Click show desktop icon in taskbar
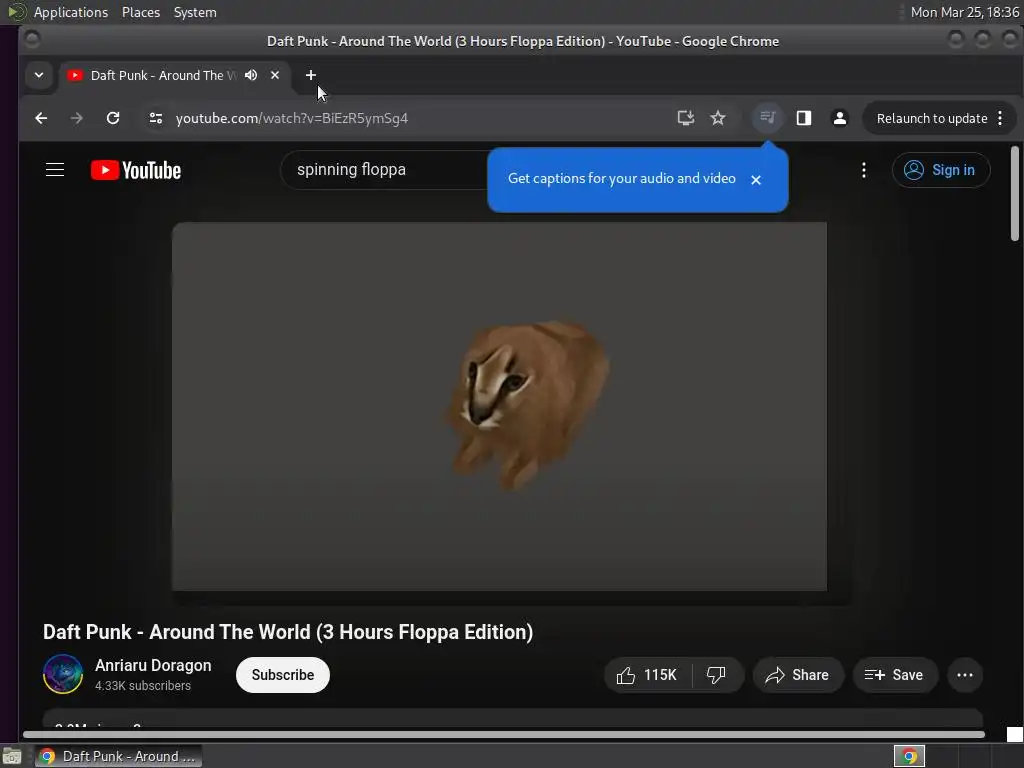 click(x=12, y=756)
